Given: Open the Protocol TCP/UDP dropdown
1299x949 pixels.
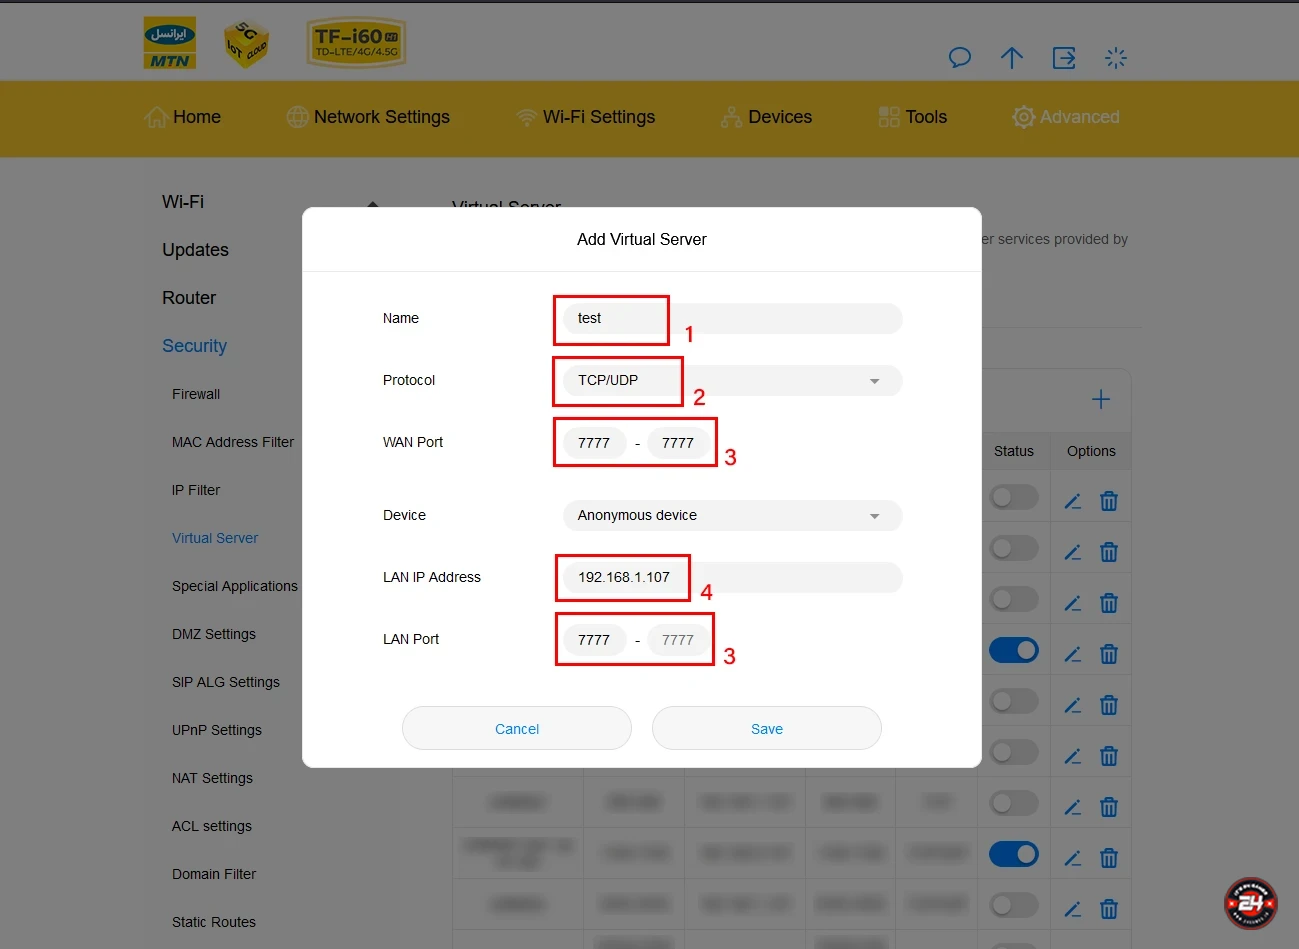Looking at the screenshot, I should [732, 381].
